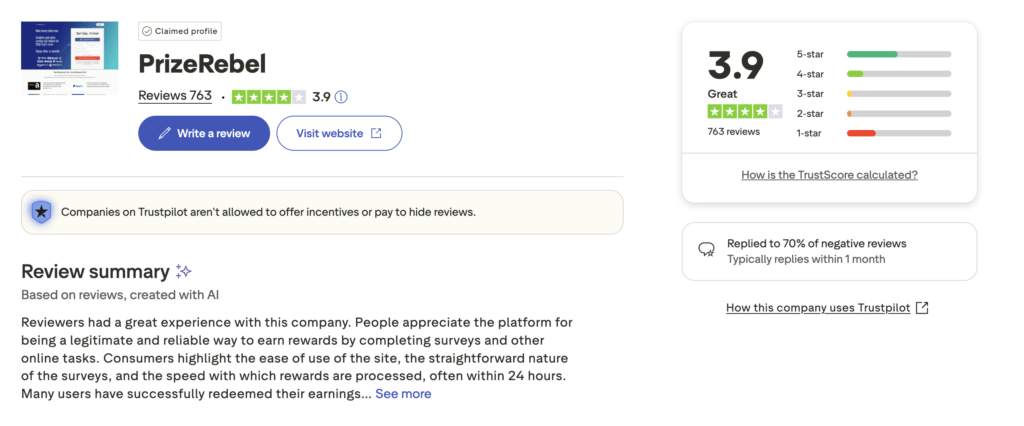This screenshot has height=426, width=1024.
Task: Open the Reviews 763 link
Action: point(175,96)
